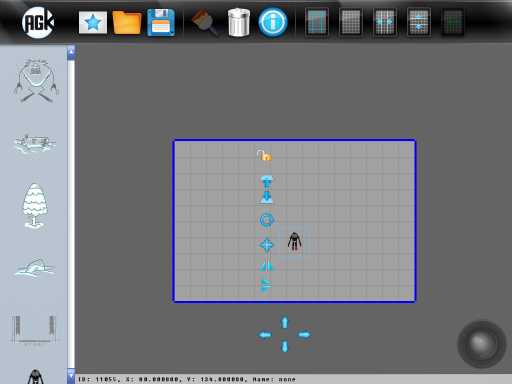Click the sidebar scroll down arrow
The image size is (512, 384).
(71, 376)
